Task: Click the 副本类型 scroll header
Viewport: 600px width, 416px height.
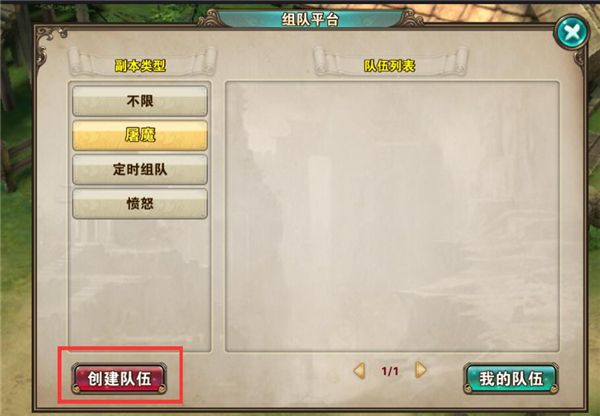Action: [x=140, y=66]
